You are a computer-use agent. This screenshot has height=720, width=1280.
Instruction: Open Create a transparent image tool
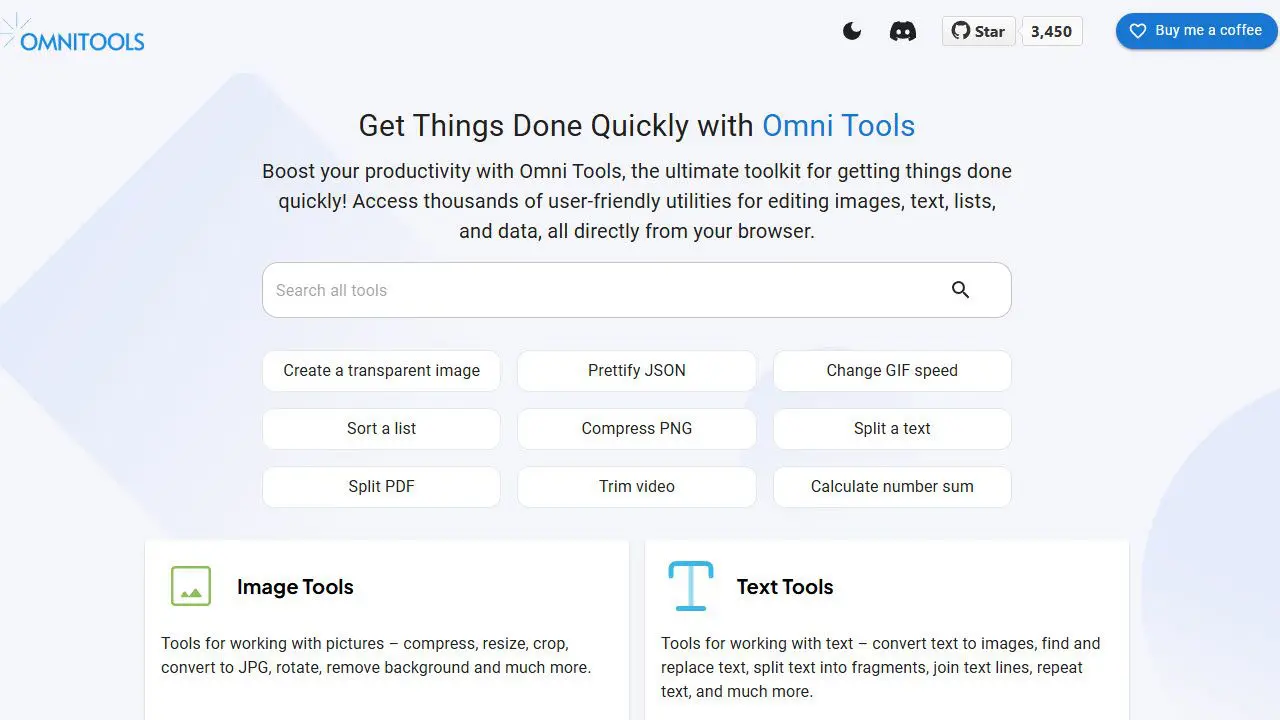click(381, 370)
